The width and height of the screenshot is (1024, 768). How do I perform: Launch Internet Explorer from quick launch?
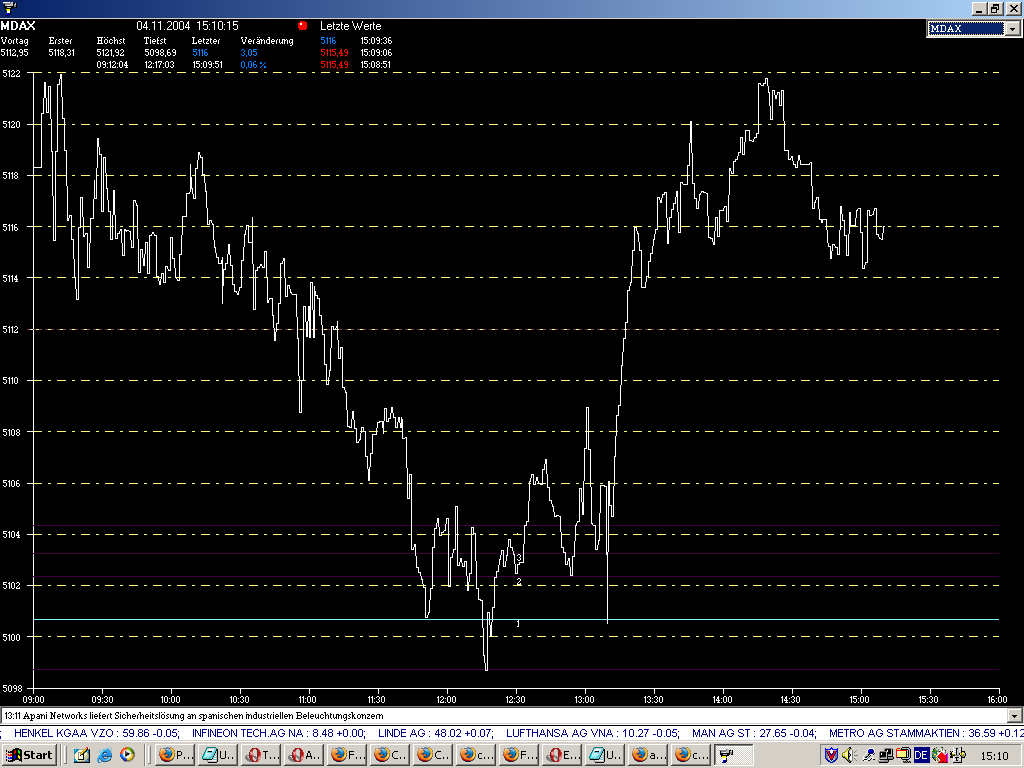coord(106,755)
